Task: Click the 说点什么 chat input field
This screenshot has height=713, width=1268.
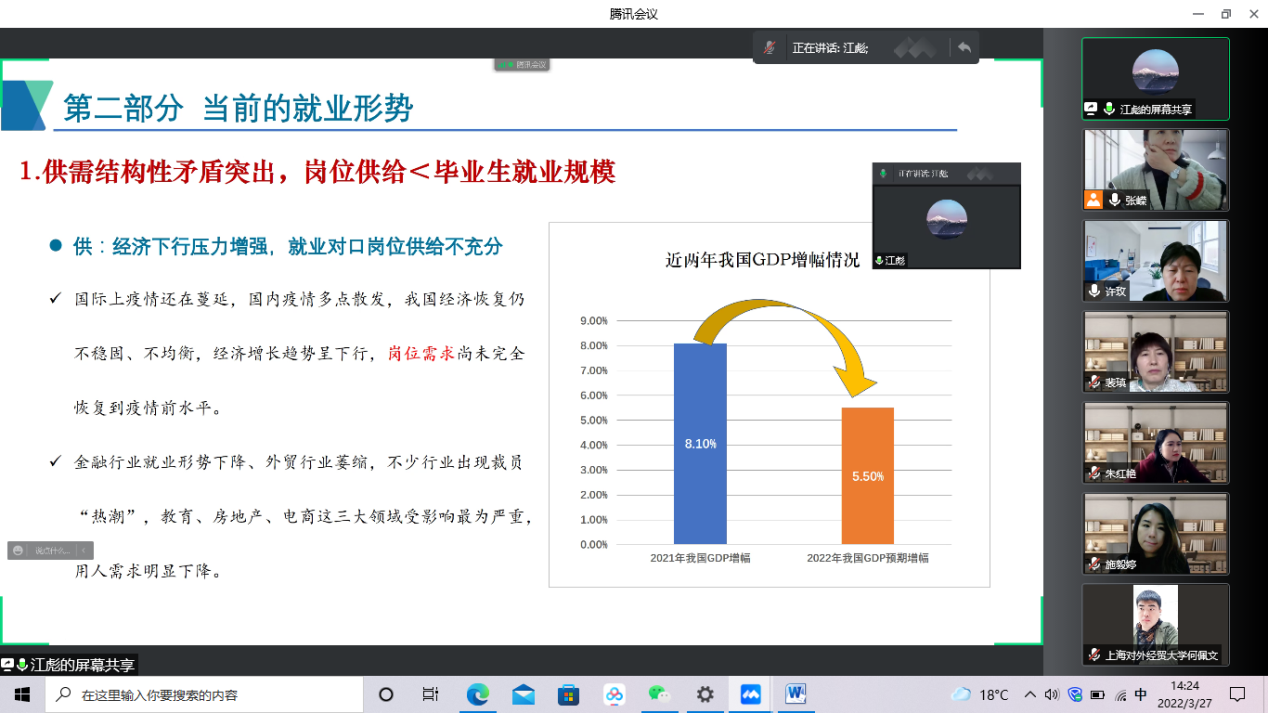Action: click(52, 550)
